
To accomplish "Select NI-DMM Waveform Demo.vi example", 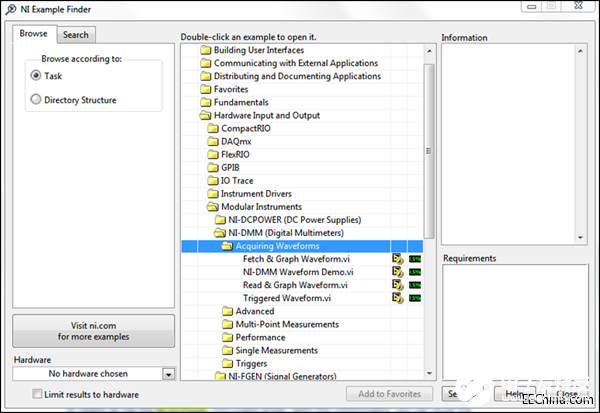I will (298, 272).
